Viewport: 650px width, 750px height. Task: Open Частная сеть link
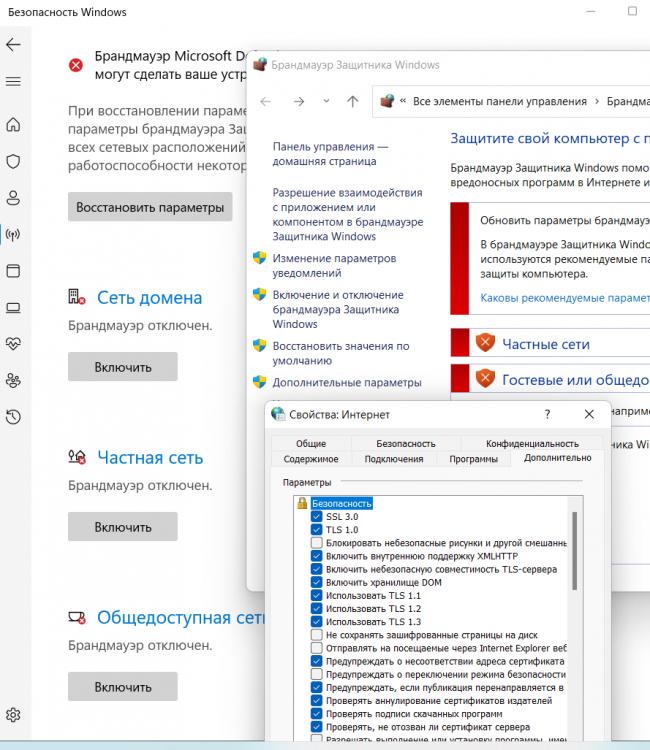[x=150, y=458]
